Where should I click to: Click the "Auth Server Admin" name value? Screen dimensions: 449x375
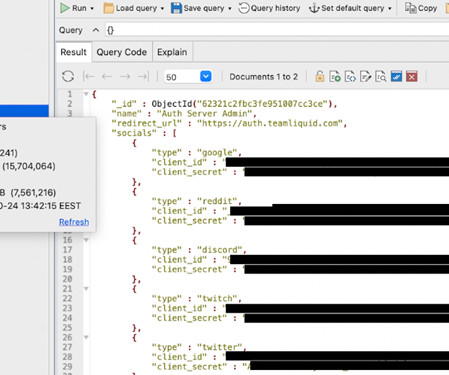[204, 113]
